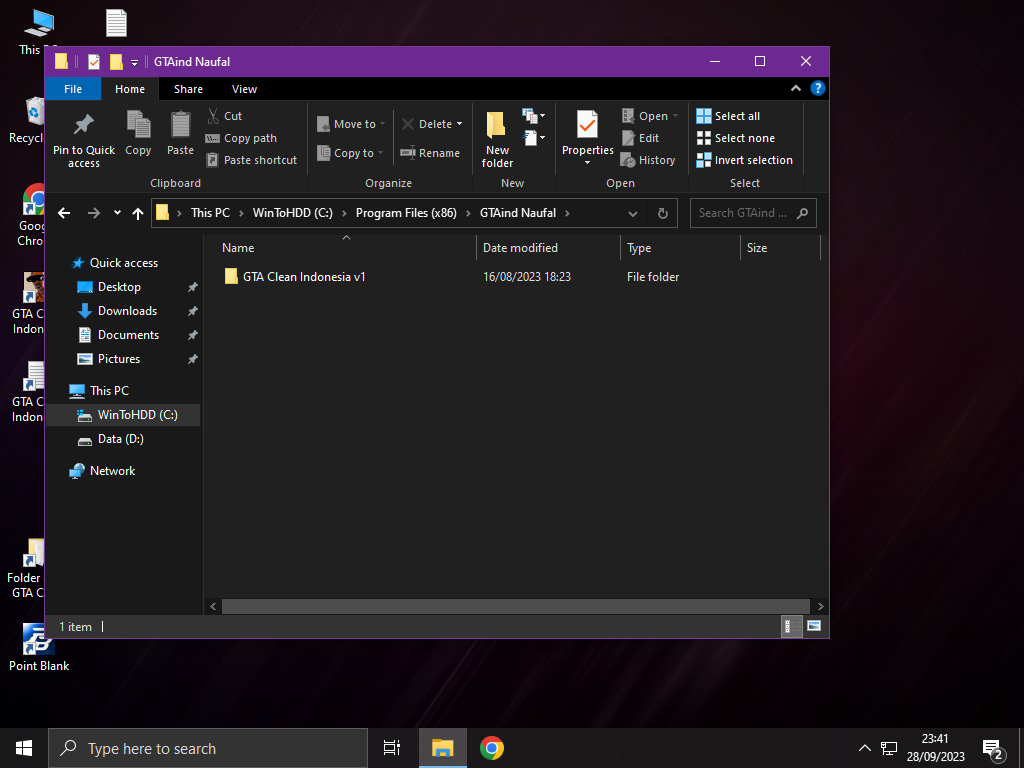Click WinToHDD (C:) breadcrumb segment
Image resolution: width=1024 pixels, height=768 pixels.
pos(293,213)
